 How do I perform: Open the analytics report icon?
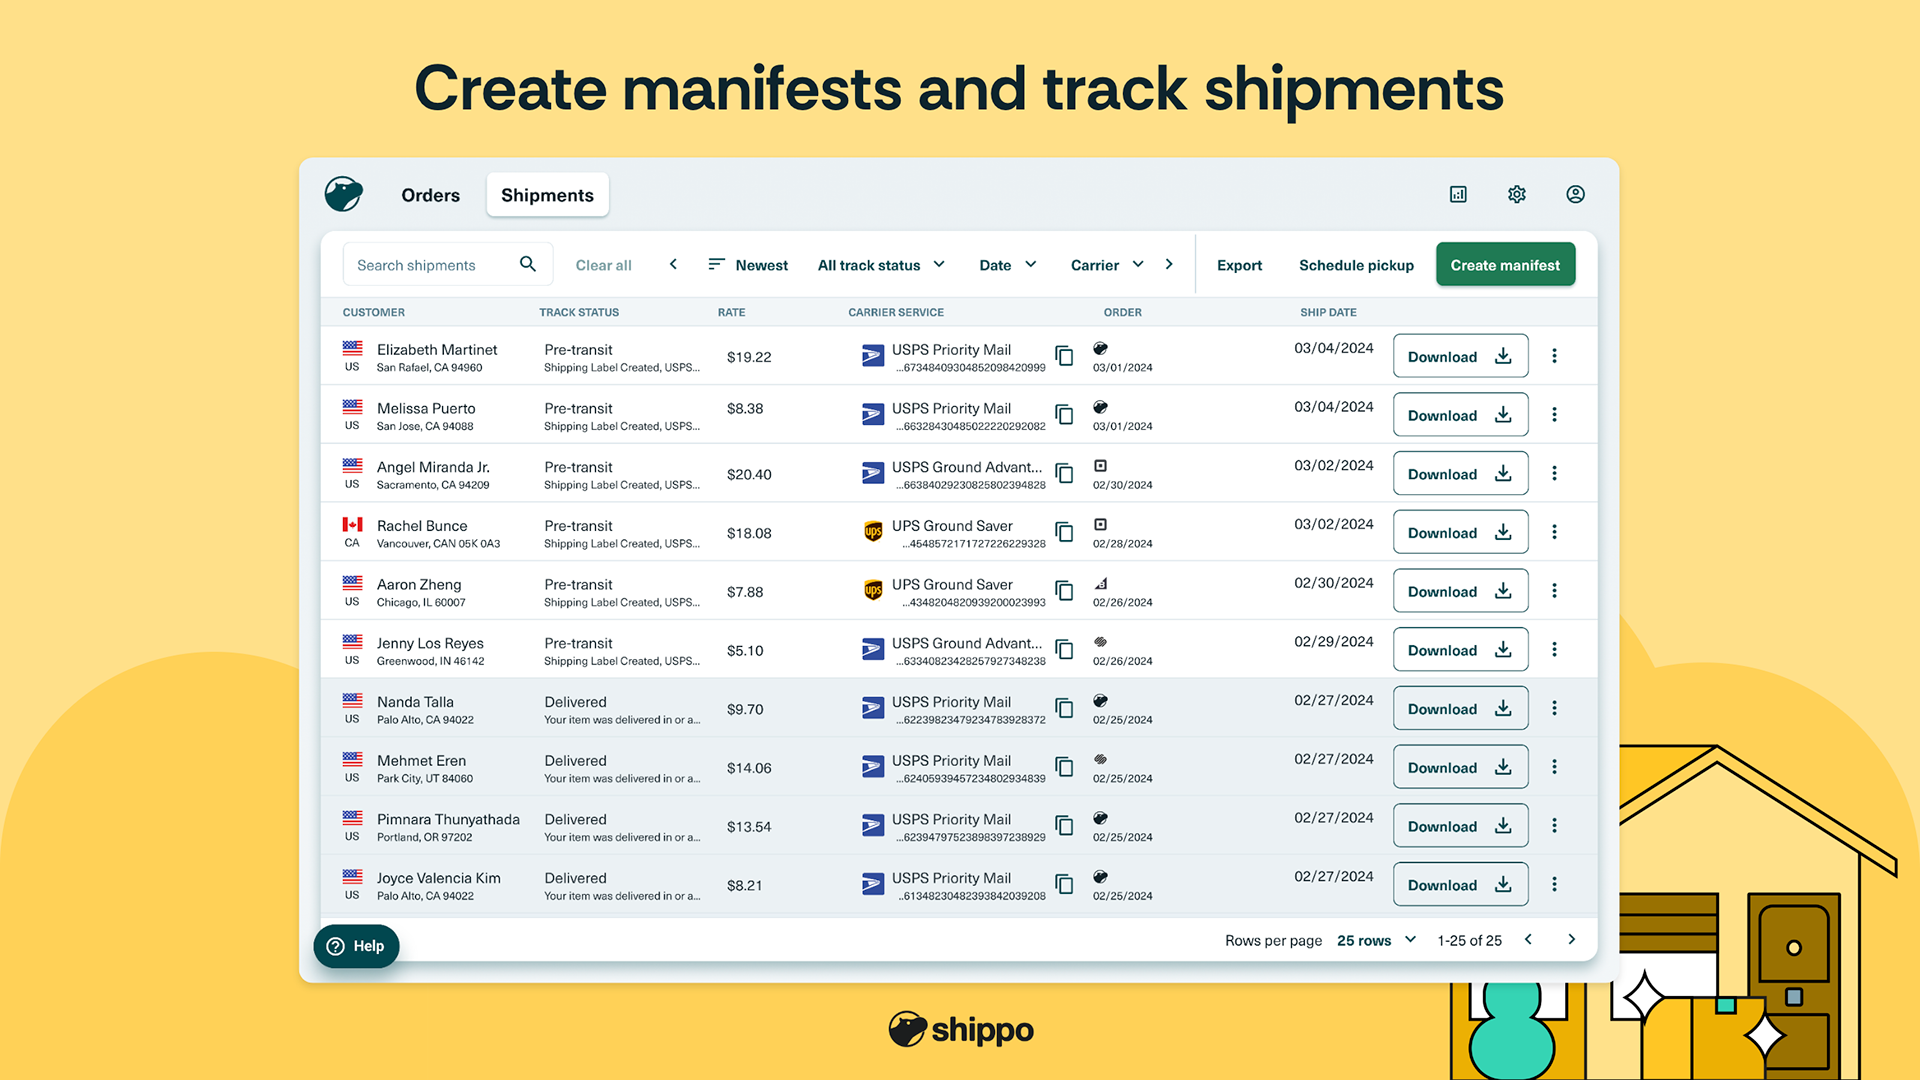click(1458, 194)
